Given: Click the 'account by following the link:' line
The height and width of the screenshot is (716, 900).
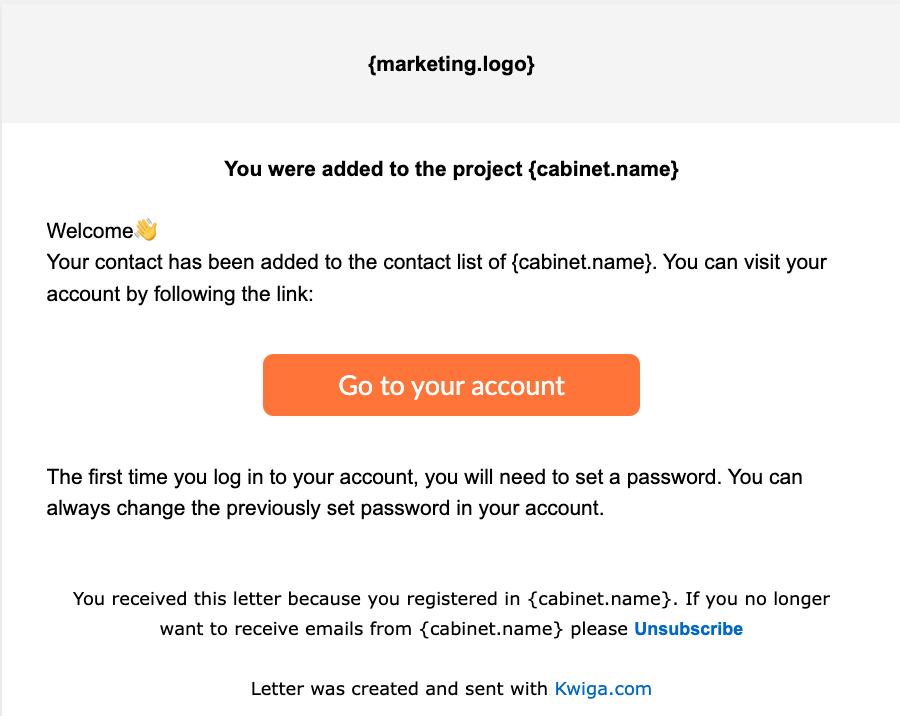Looking at the screenshot, I should point(180,294).
